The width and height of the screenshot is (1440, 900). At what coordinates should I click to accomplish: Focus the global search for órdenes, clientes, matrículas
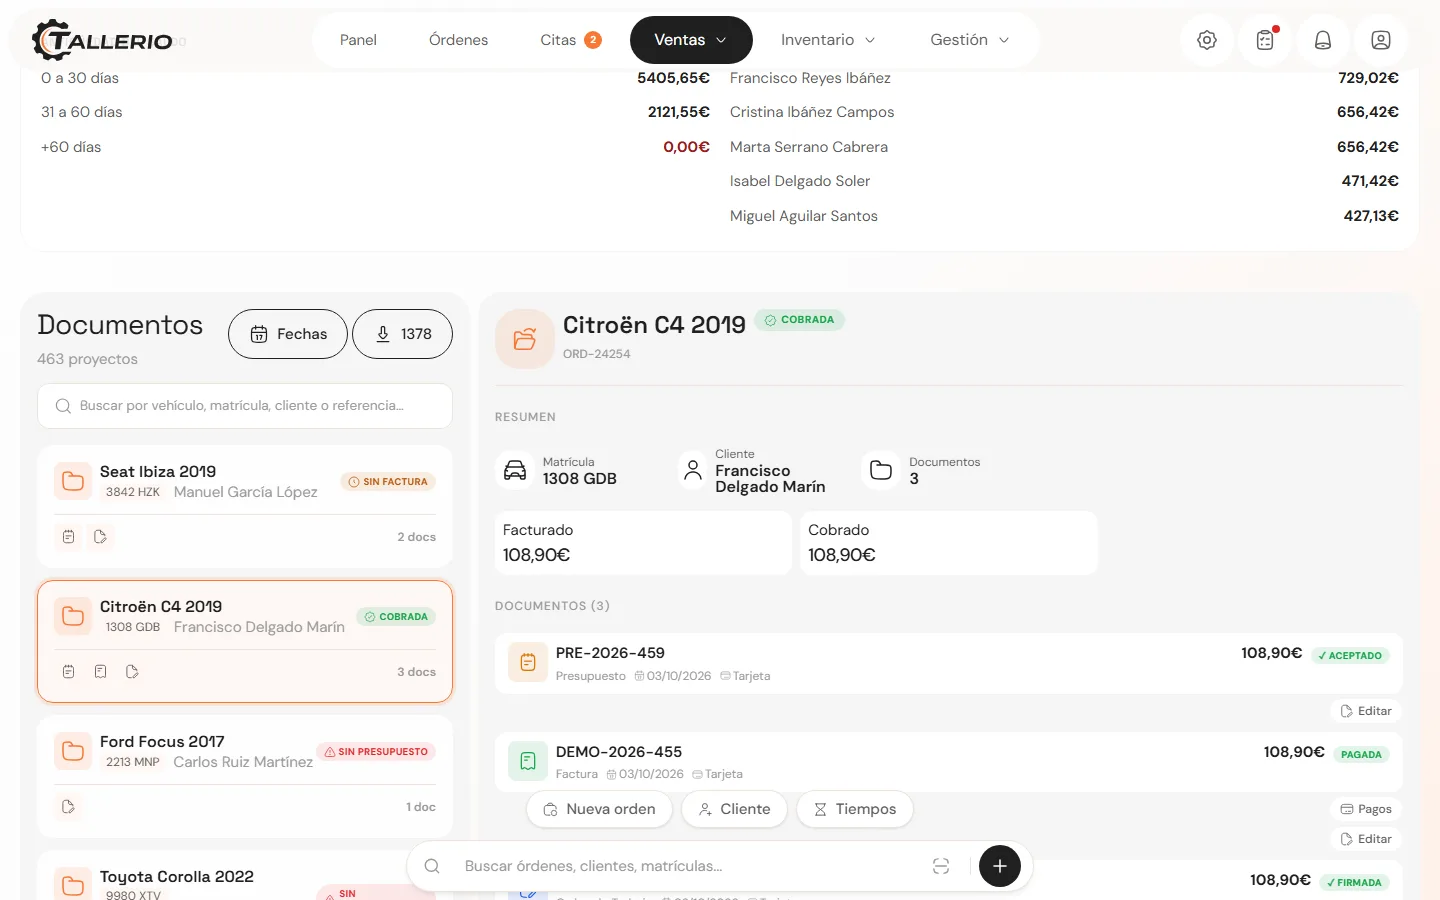tap(688, 866)
